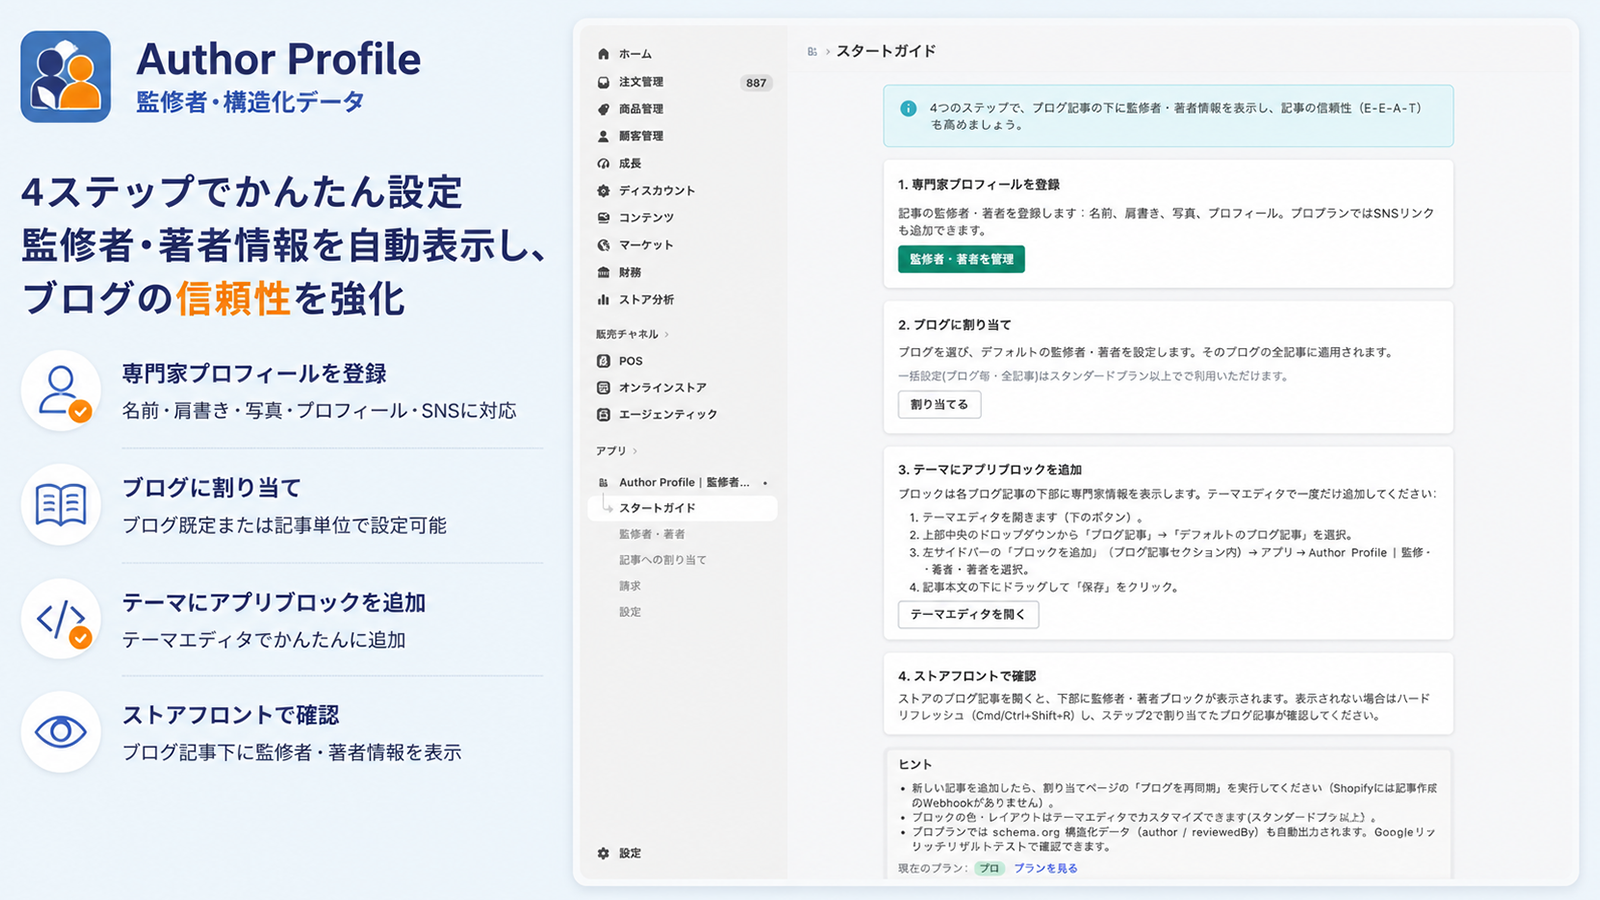Select the マーケット globe icon
The width and height of the screenshot is (1600, 900).
tap(603, 245)
